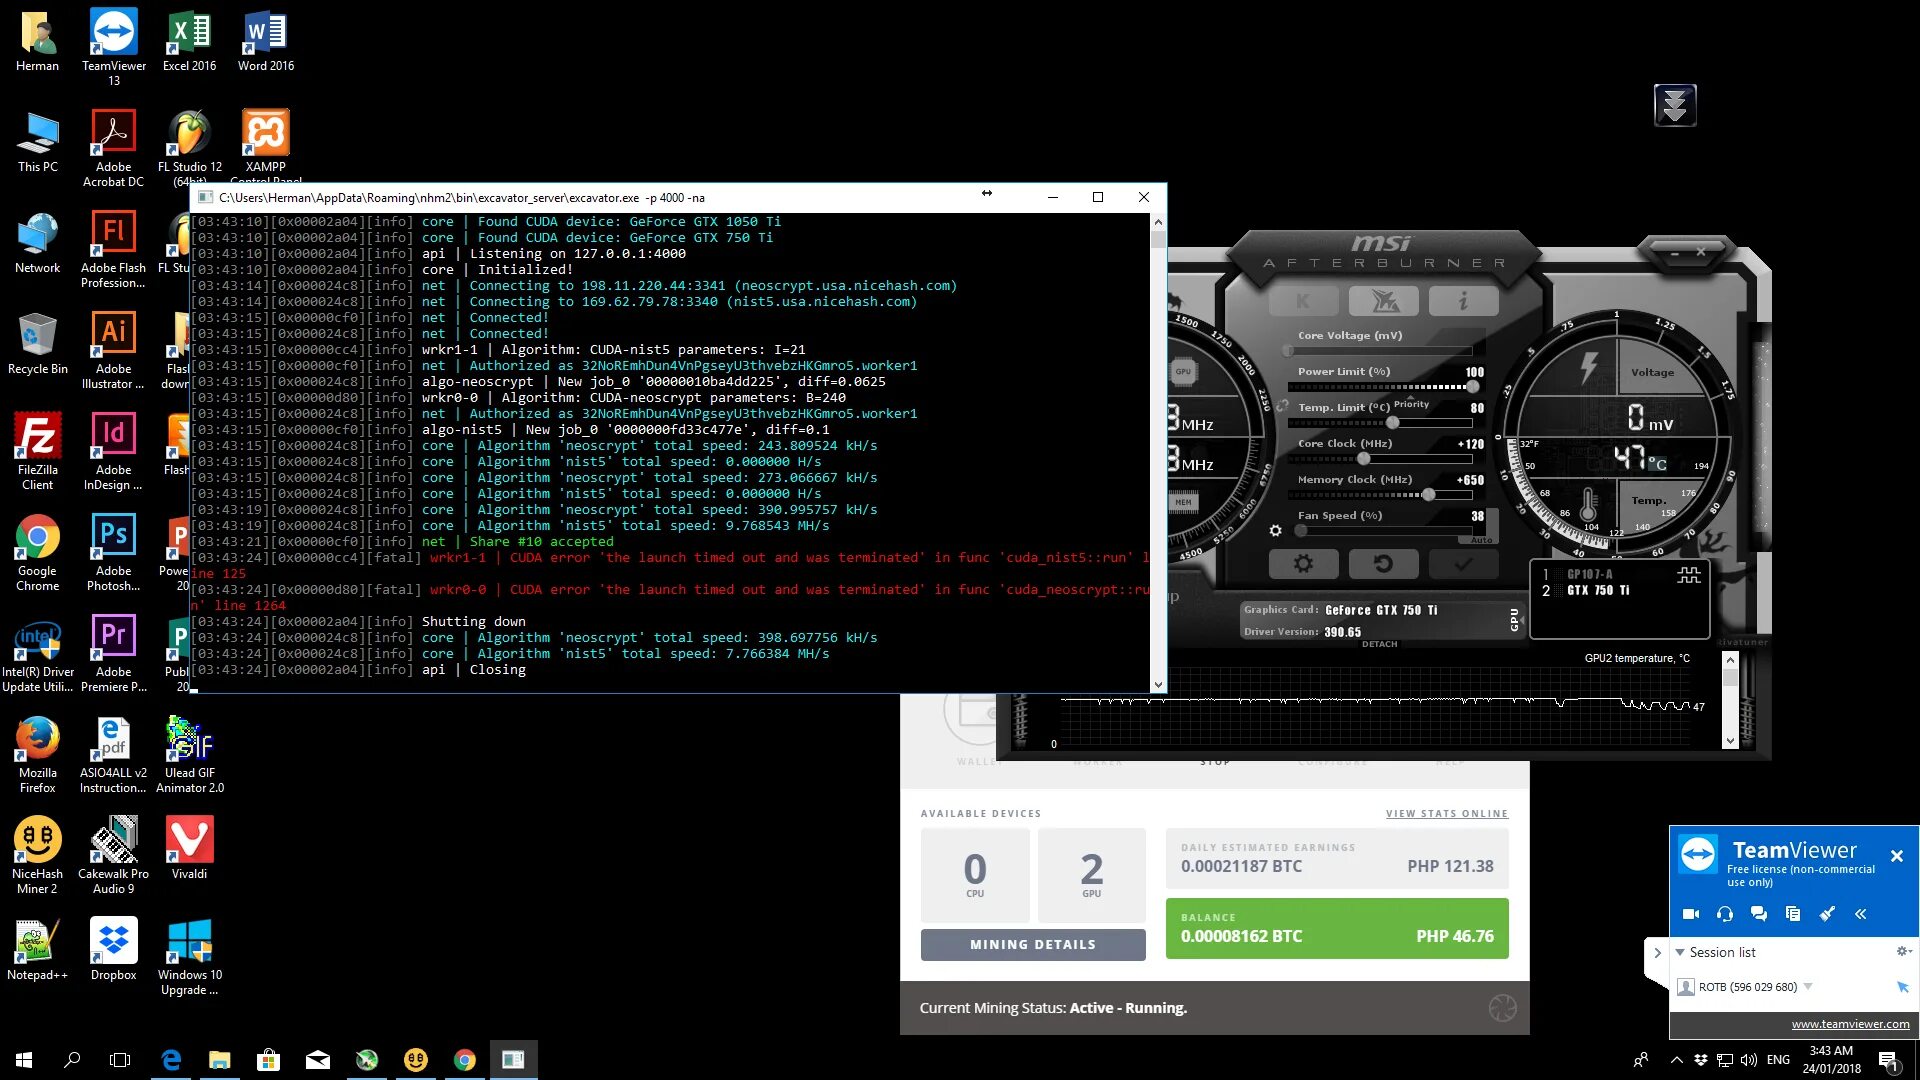This screenshot has width=1920, height=1080.
Task: Apply Afterburner settings with the checkmark
Action: (1463, 564)
